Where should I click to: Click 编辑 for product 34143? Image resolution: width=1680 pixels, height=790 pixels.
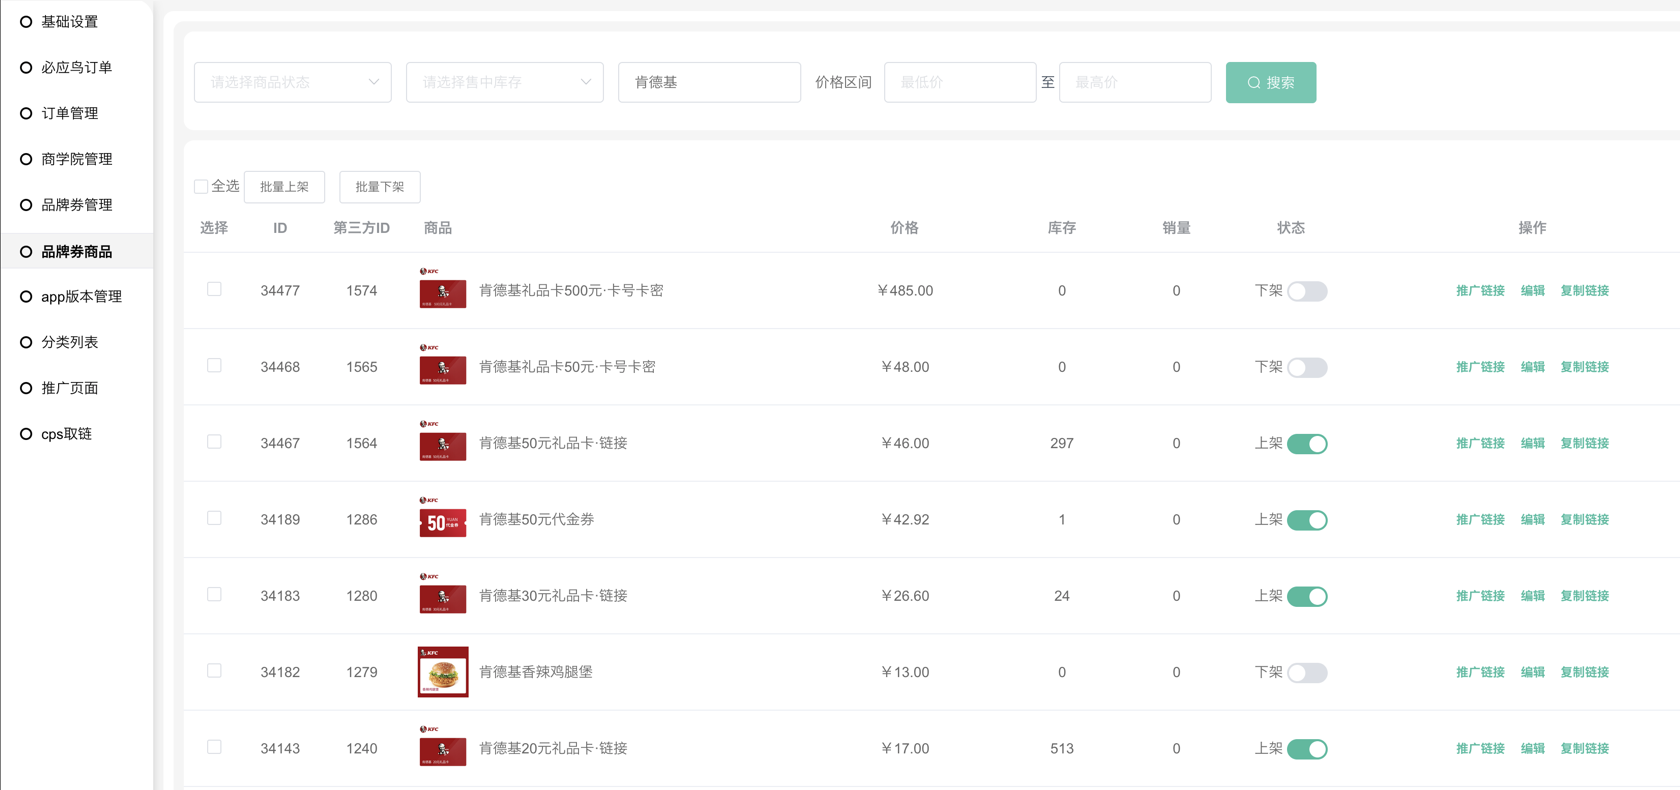coord(1533,749)
